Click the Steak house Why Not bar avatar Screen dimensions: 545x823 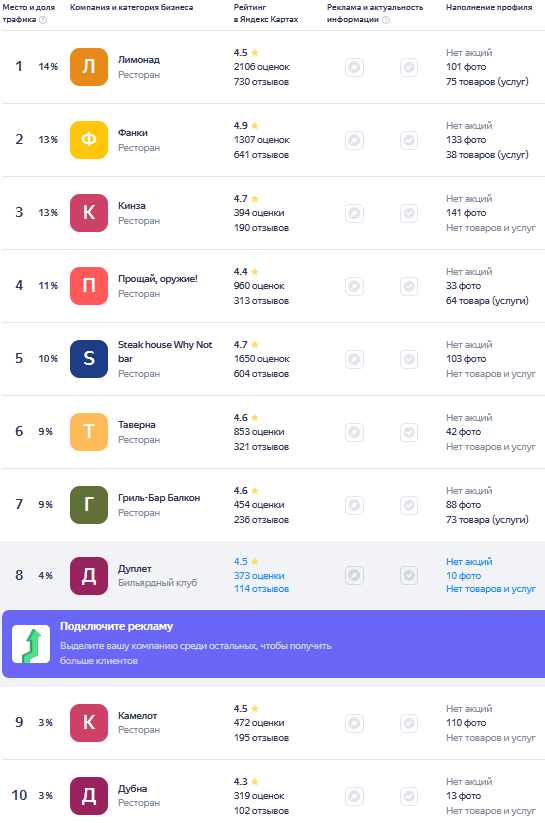[89, 358]
